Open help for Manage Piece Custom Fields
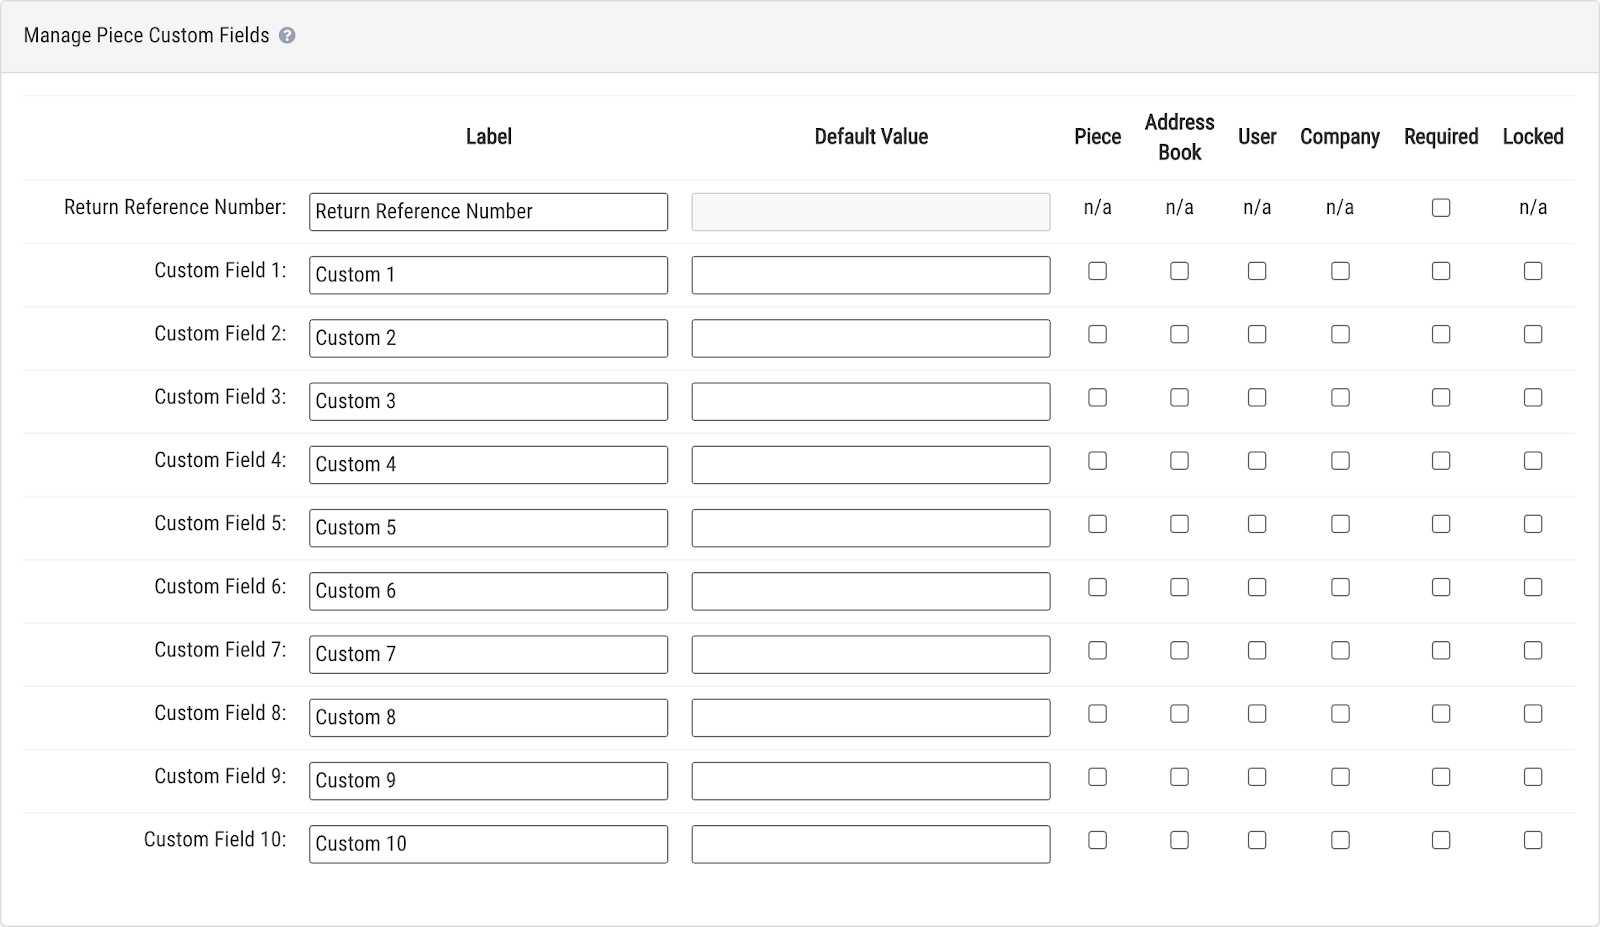 (289, 34)
